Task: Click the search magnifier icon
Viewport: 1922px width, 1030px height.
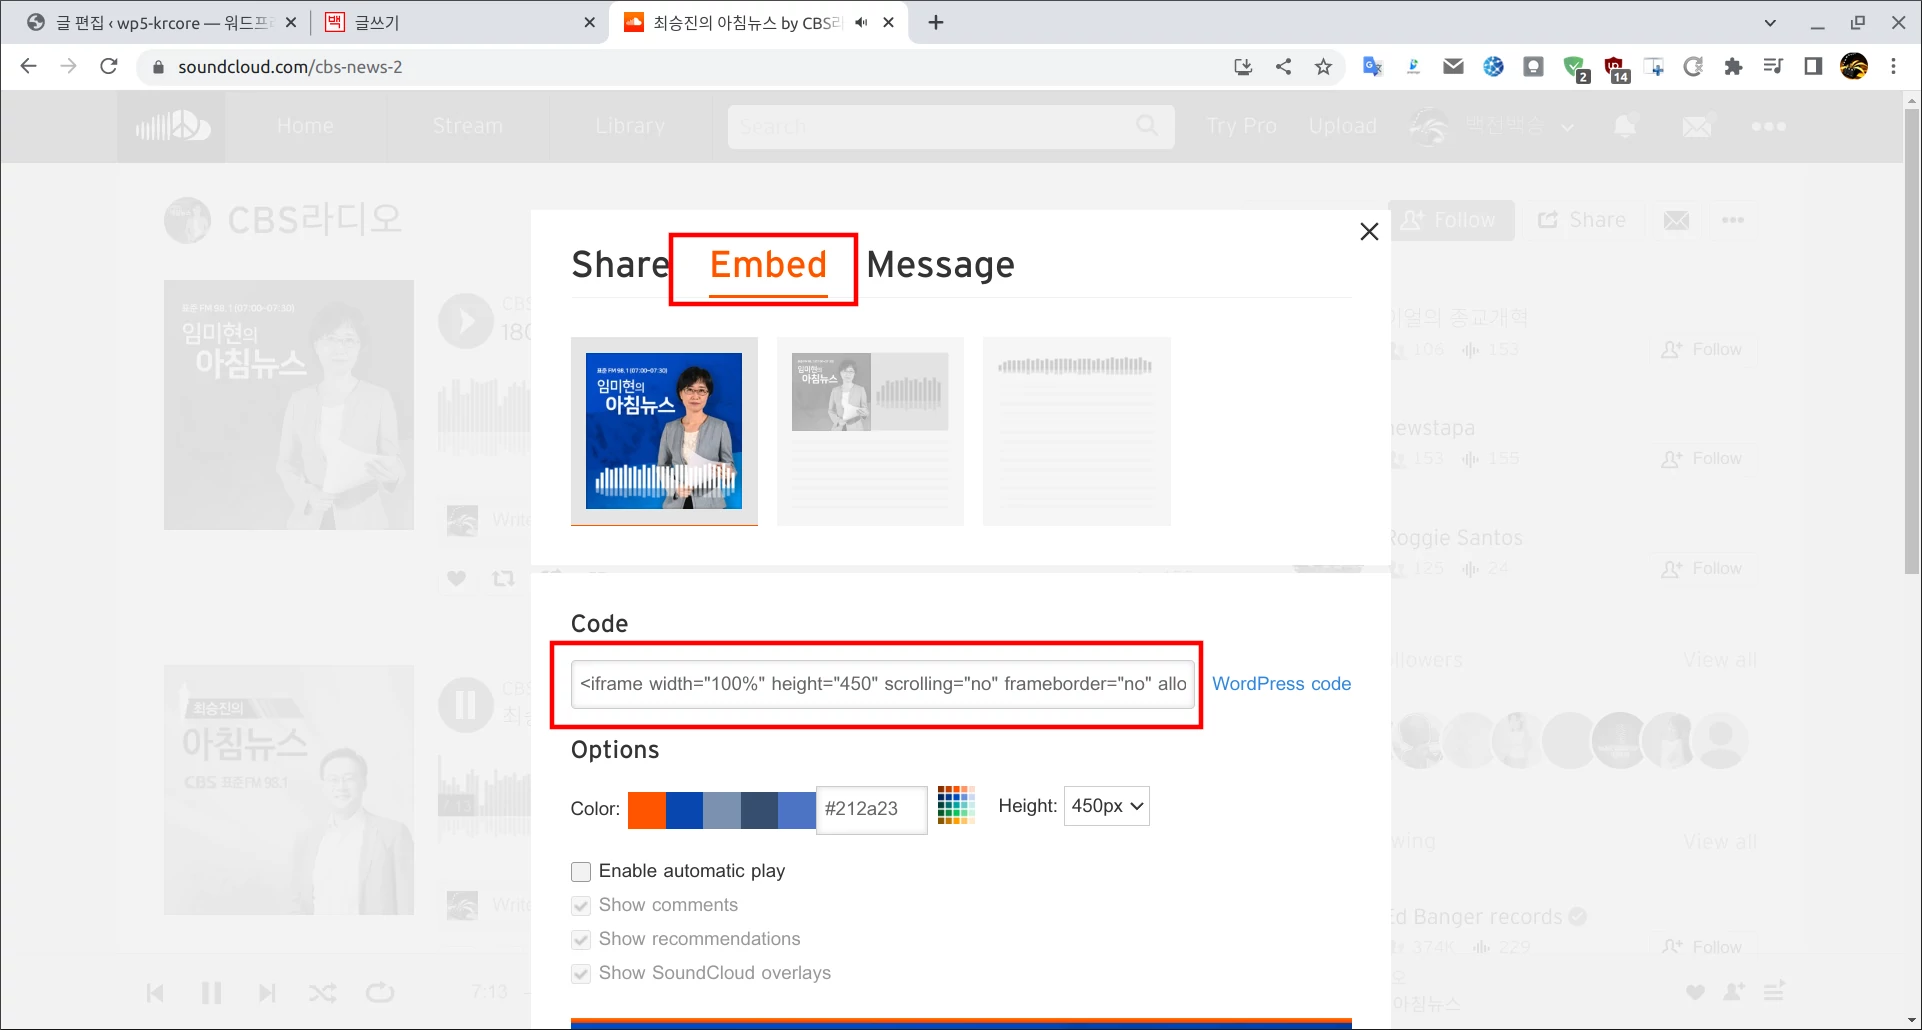Action: 1147,125
